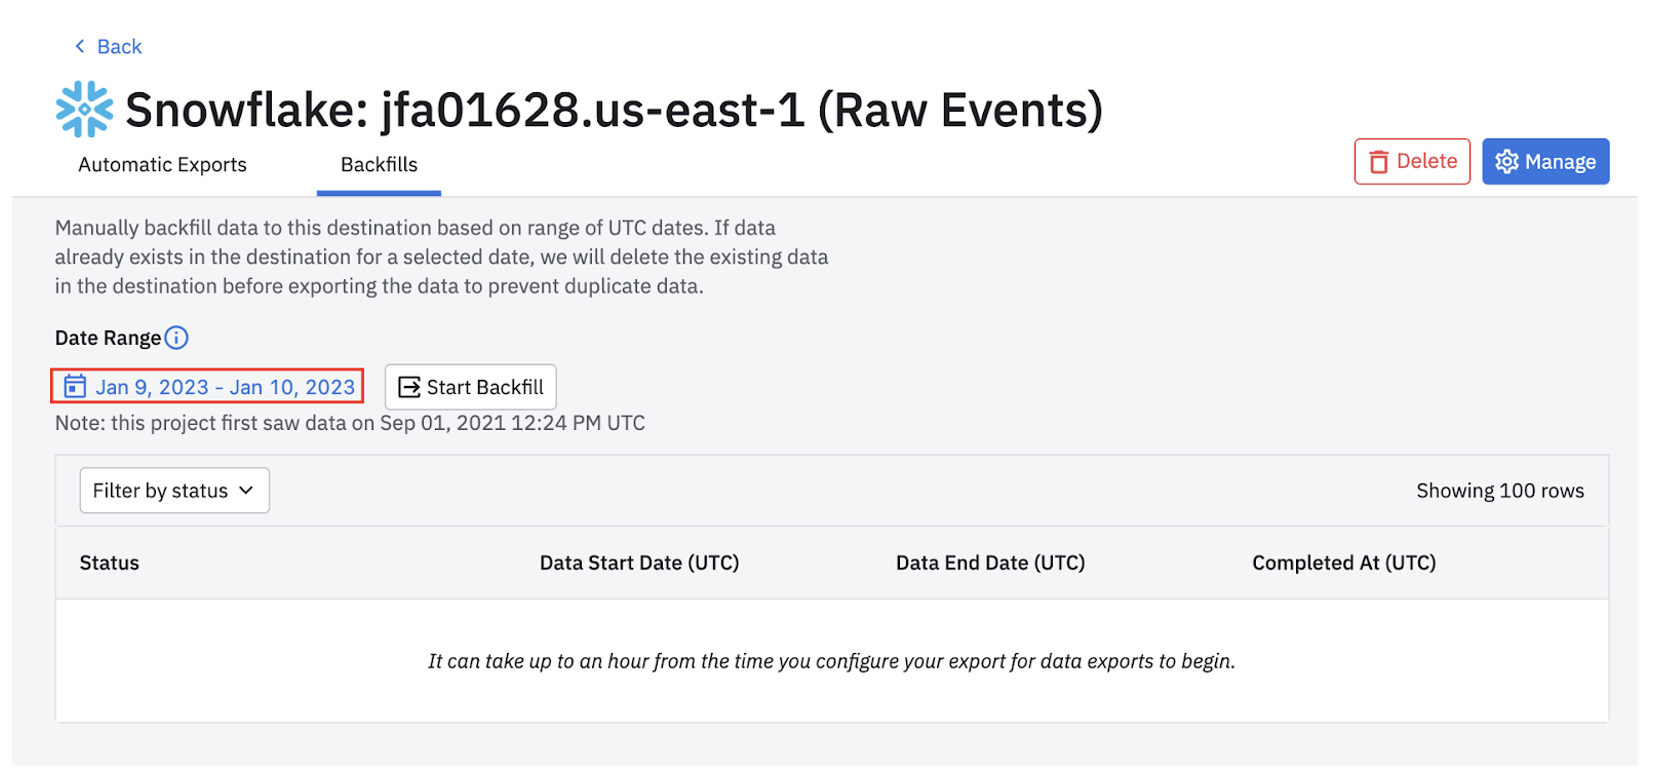Click the Data End Date (UTC) header
Screen dimensions: 1660x776
pos(990,563)
